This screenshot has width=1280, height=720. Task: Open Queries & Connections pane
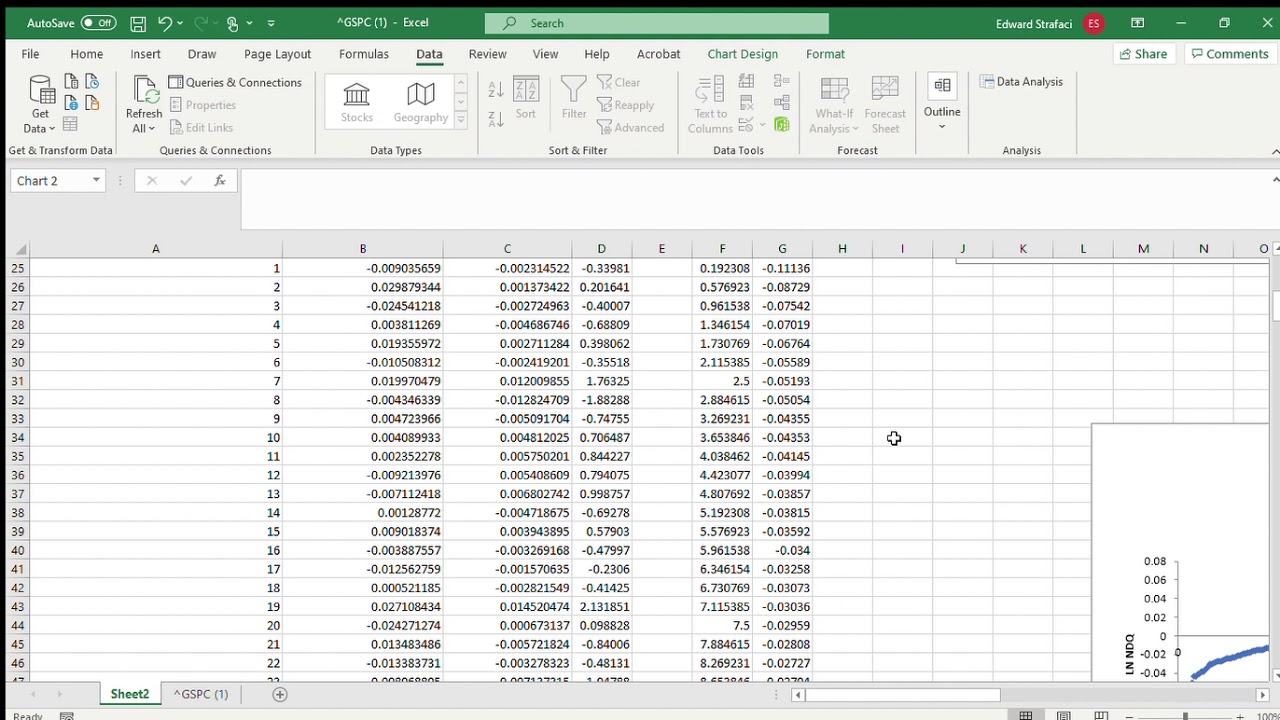point(235,82)
